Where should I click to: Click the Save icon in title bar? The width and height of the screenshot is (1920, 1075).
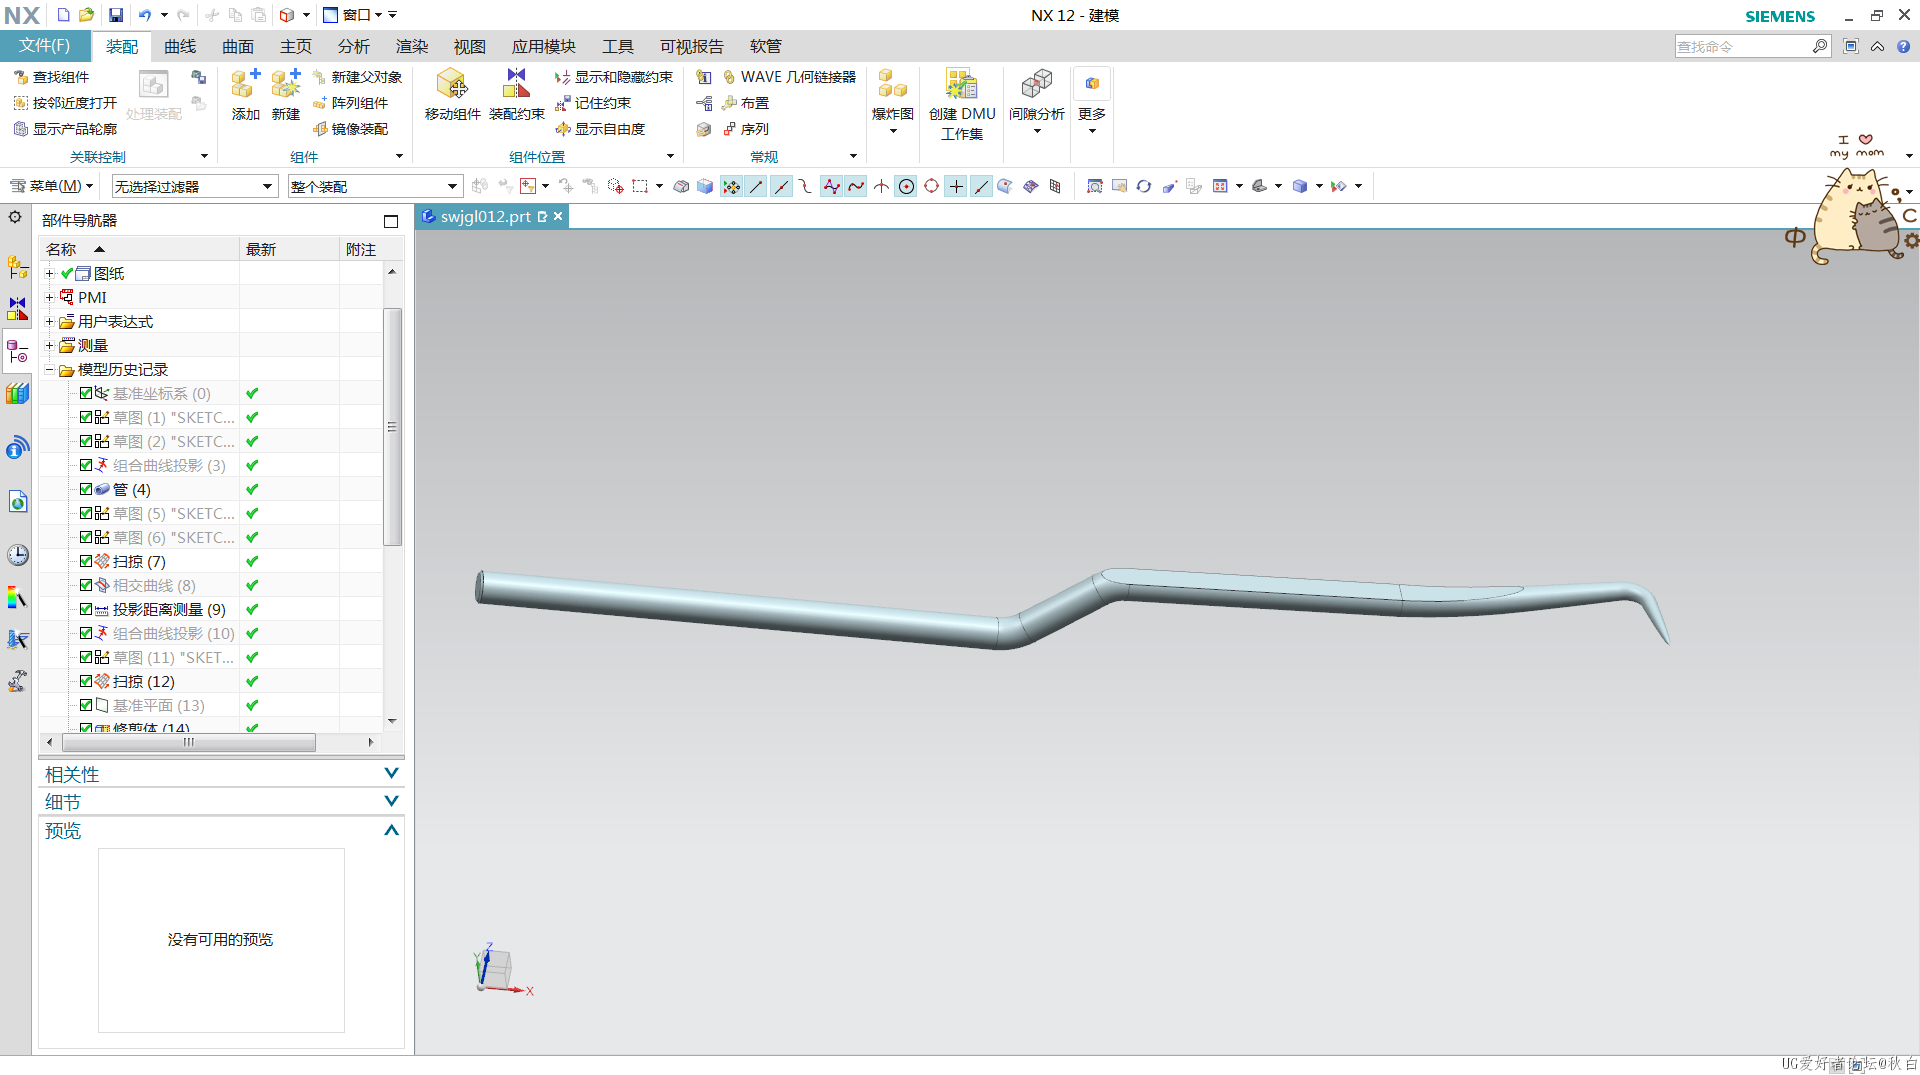(x=116, y=15)
